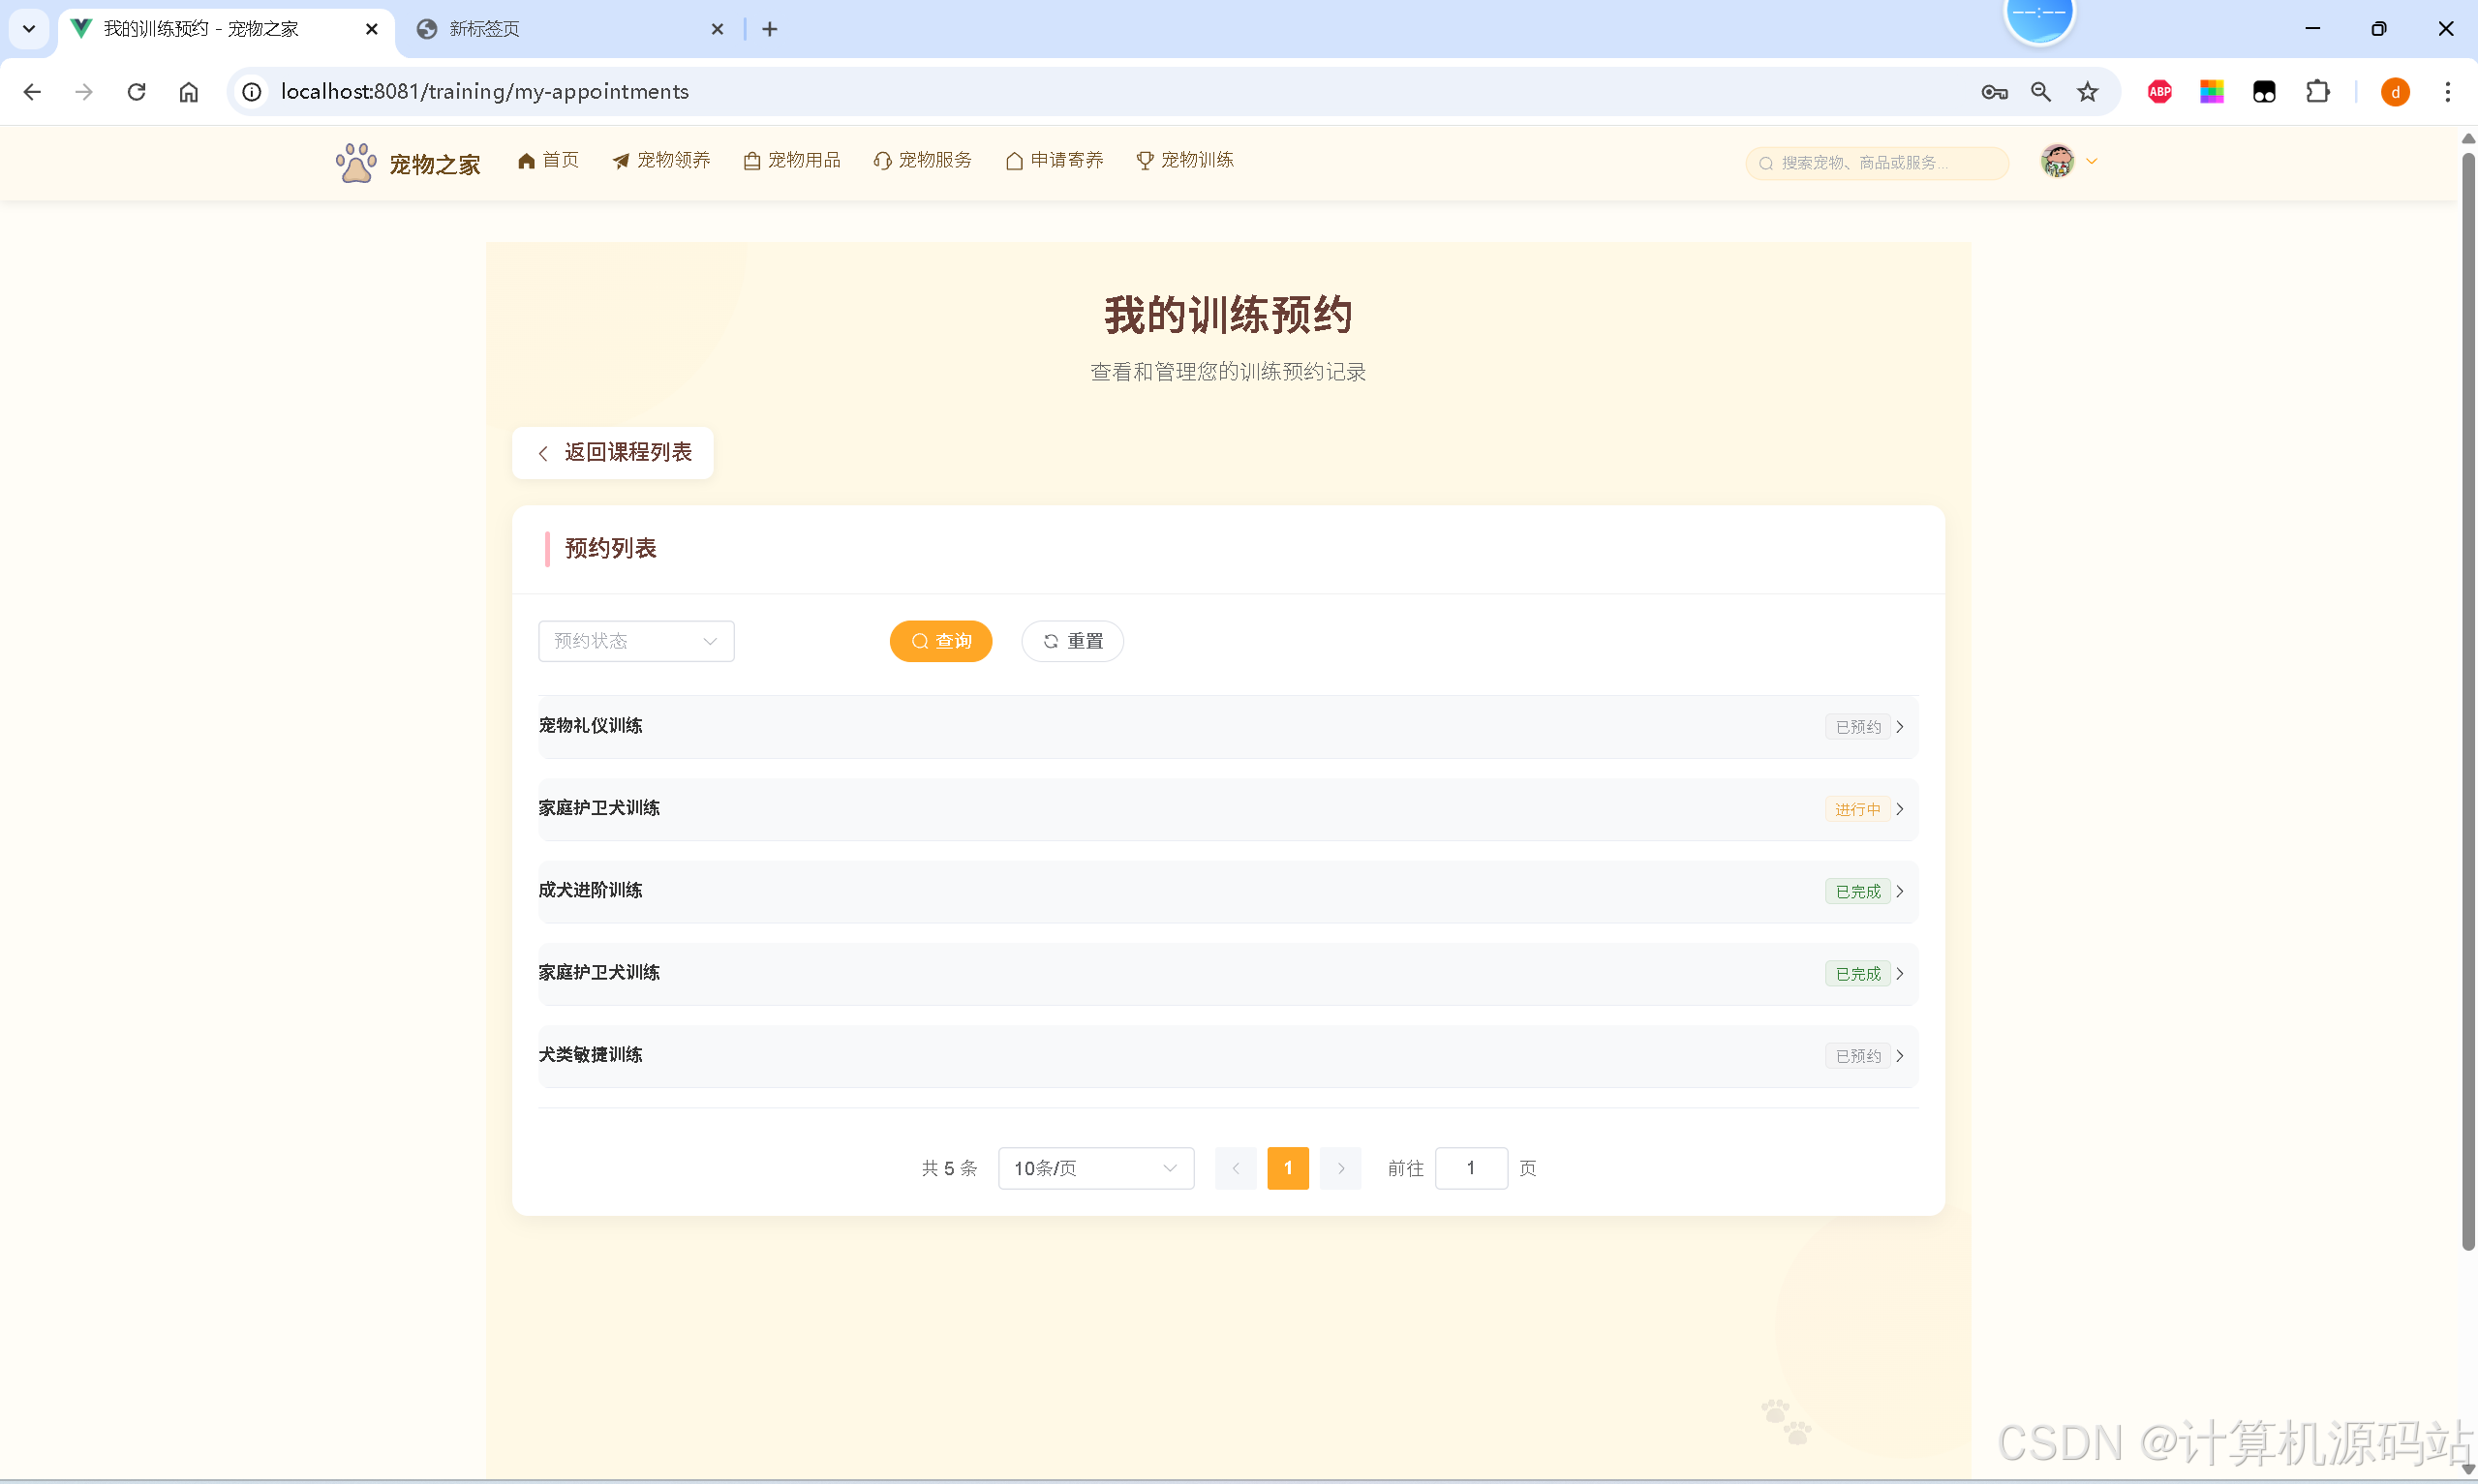Open the 申请寄养 nav item
The image size is (2478, 1484).
coord(1054,160)
